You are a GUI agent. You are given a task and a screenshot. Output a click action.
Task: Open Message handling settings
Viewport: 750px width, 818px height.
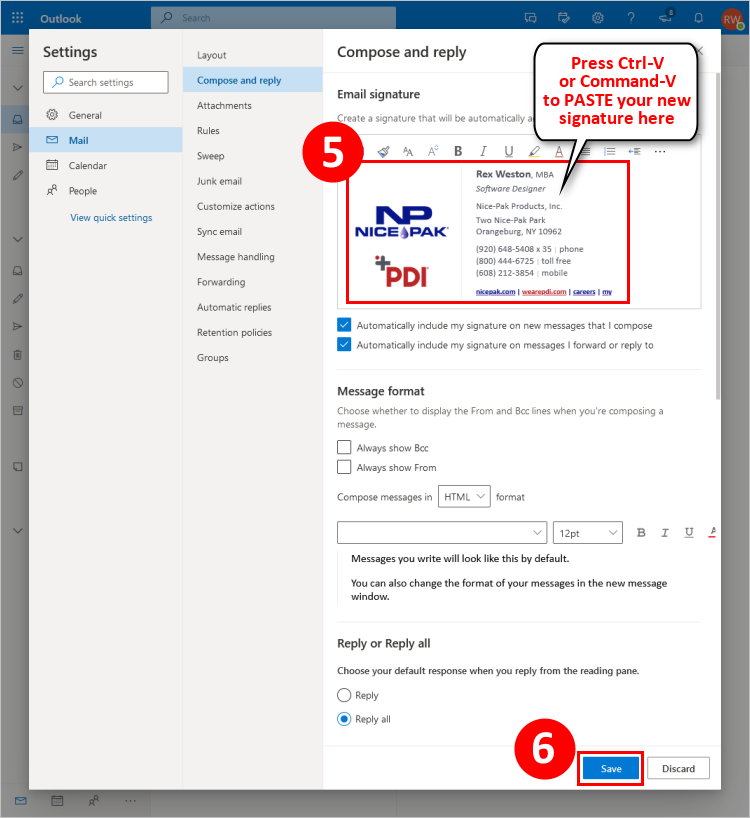click(x=253, y=257)
